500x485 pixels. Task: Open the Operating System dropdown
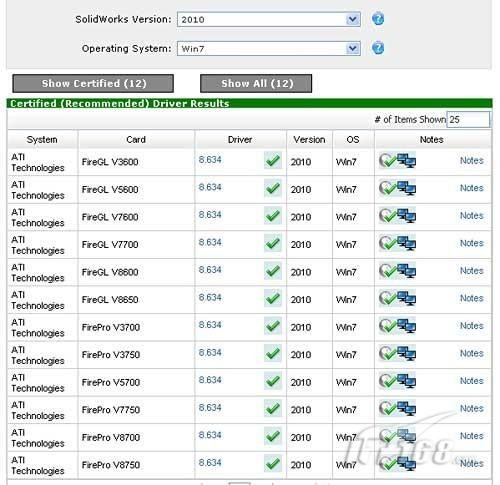(x=269, y=49)
